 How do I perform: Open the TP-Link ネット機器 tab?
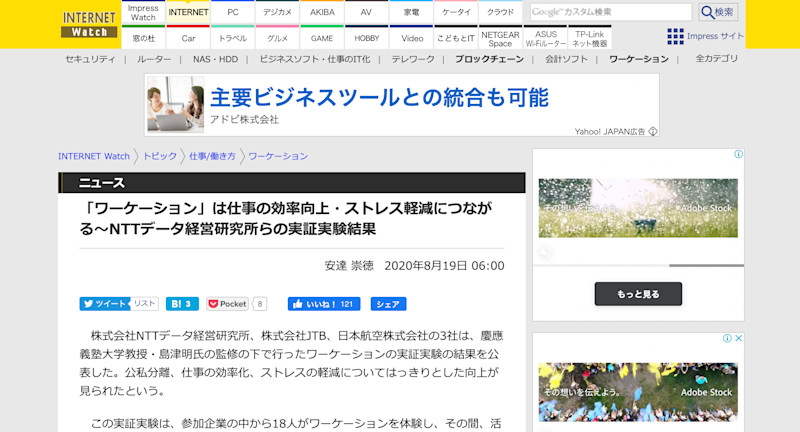590,38
